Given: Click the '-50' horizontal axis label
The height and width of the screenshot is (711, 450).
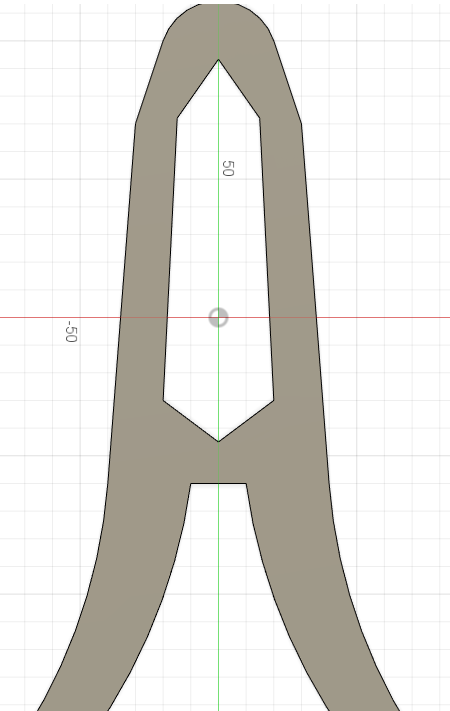Looking at the screenshot, I should pos(71,331).
